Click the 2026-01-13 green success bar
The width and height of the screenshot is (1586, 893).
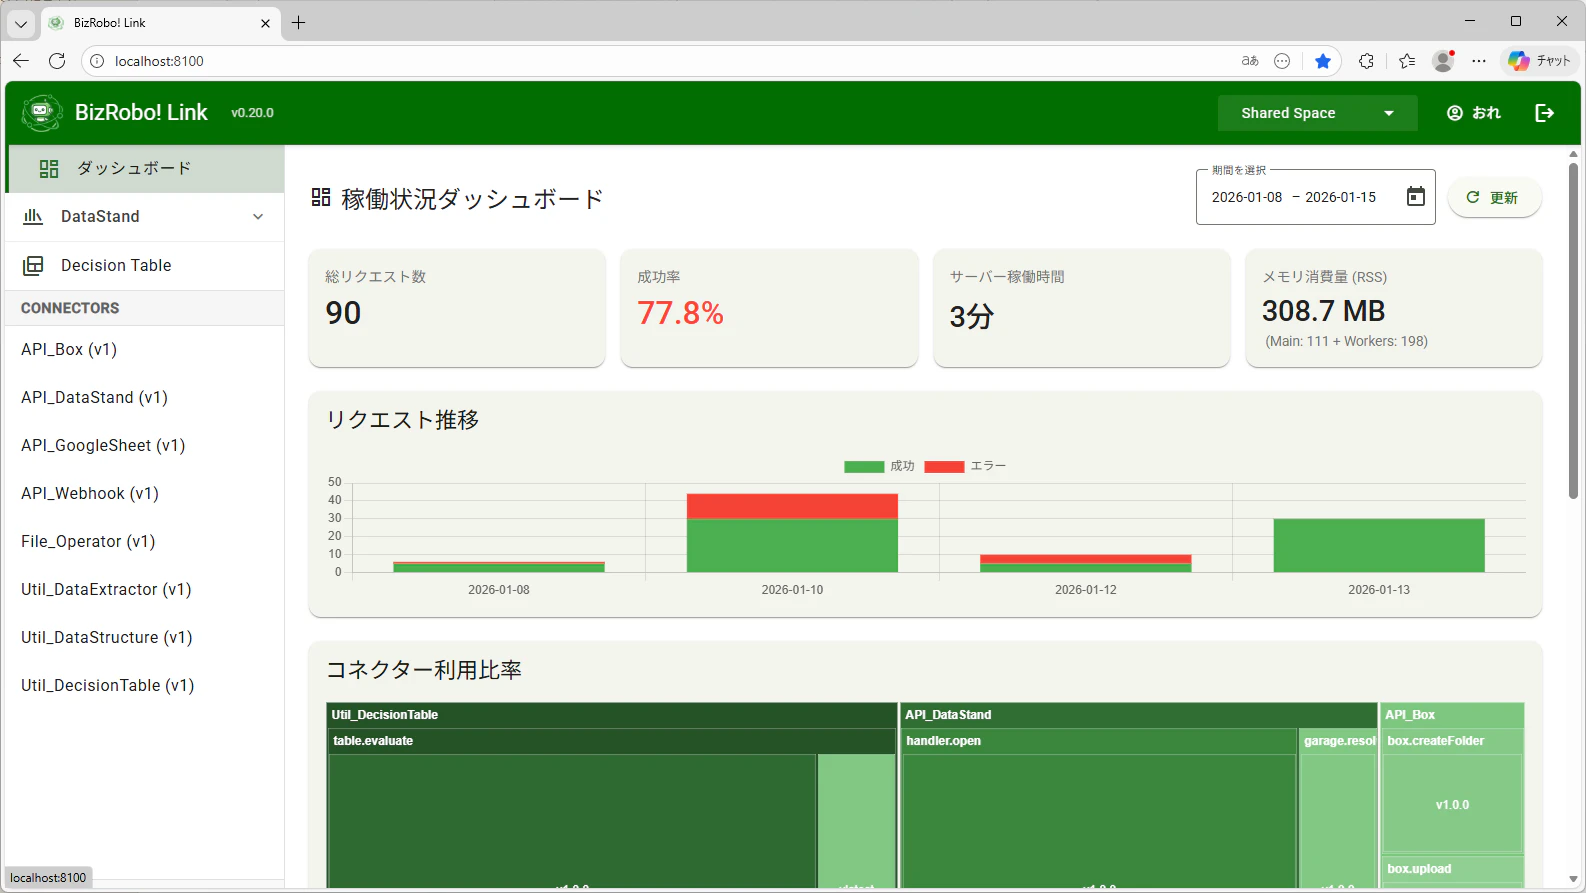click(1378, 545)
